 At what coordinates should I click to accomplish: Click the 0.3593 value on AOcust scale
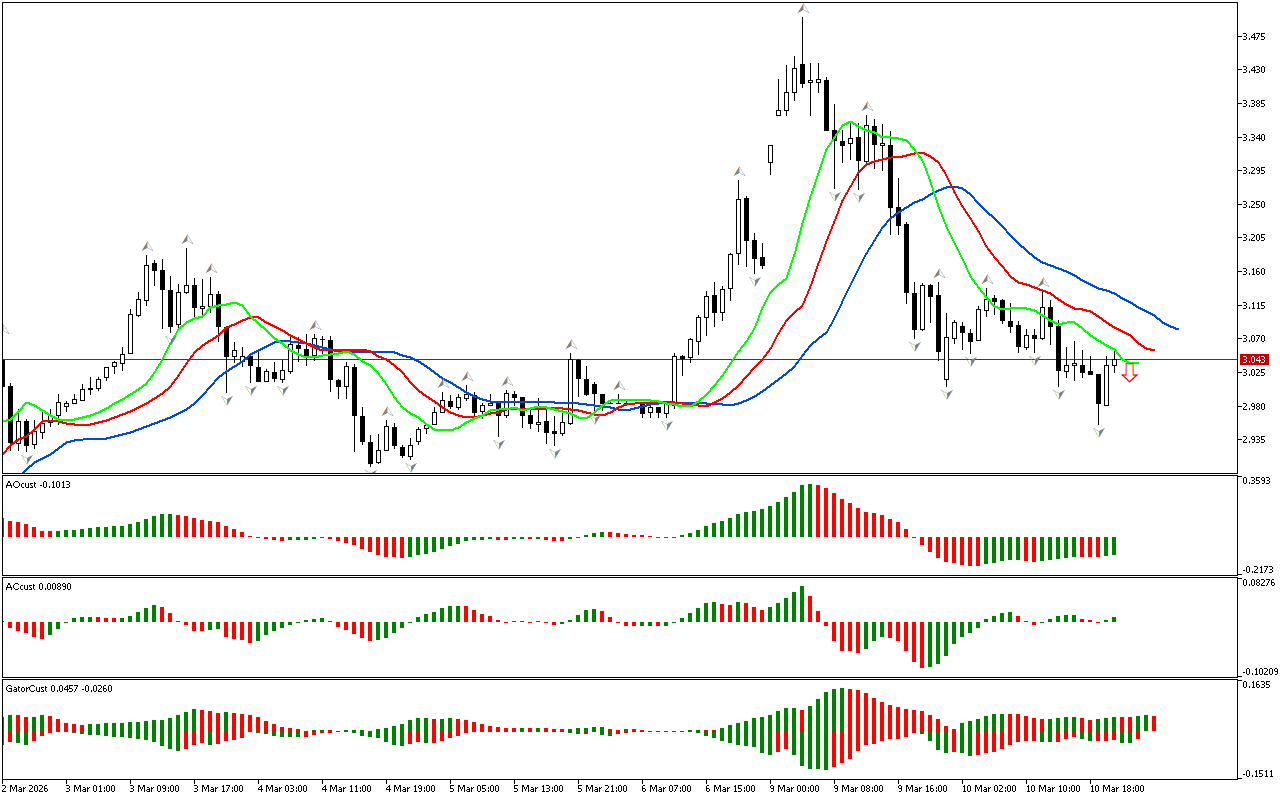[x=1256, y=481]
